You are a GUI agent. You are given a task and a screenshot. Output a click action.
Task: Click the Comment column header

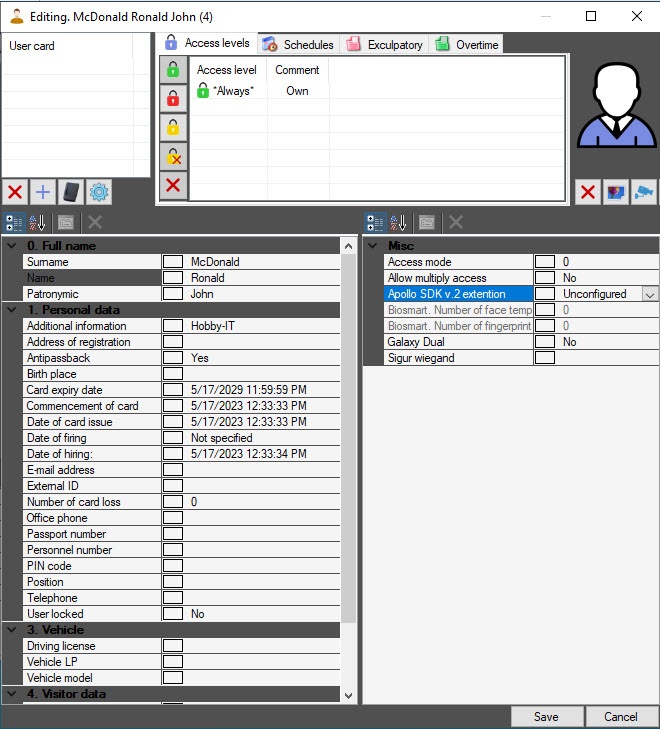(x=297, y=70)
